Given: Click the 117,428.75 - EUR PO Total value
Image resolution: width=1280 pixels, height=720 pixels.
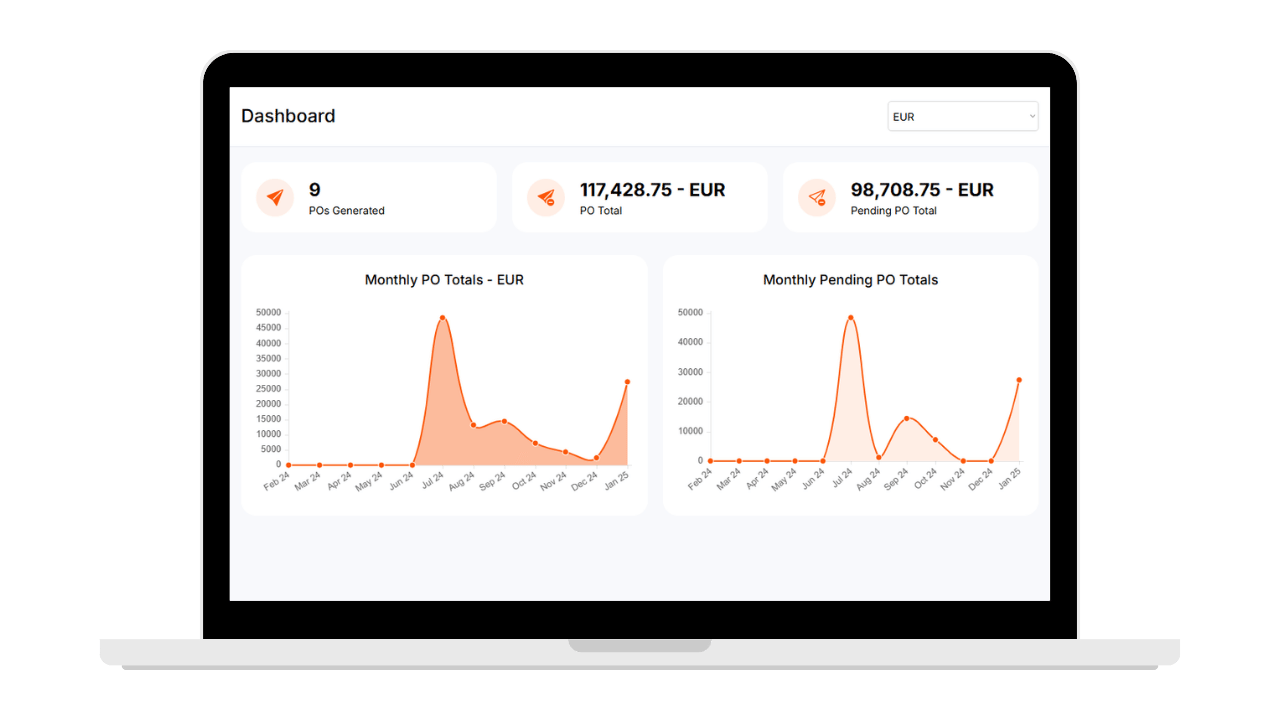Looking at the screenshot, I should pyautogui.click(x=652, y=190).
